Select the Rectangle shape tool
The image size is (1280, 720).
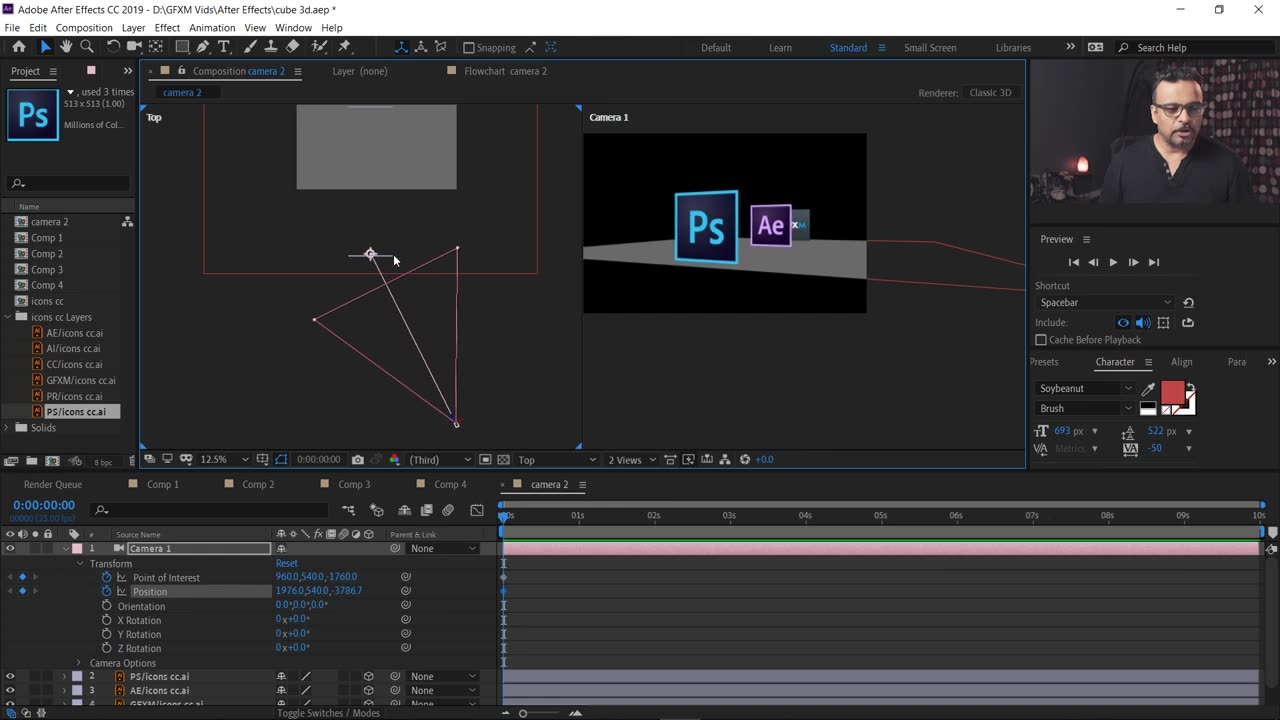tap(182, 47)
